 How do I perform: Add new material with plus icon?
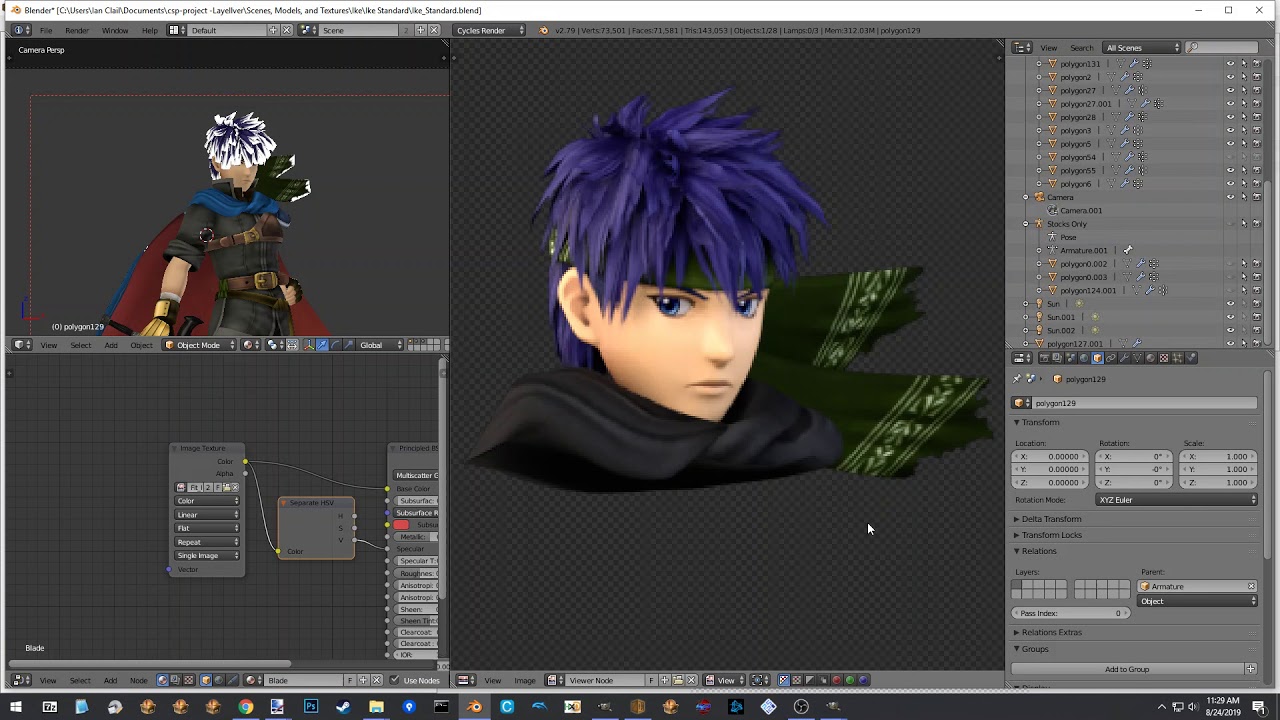point(363,681)
